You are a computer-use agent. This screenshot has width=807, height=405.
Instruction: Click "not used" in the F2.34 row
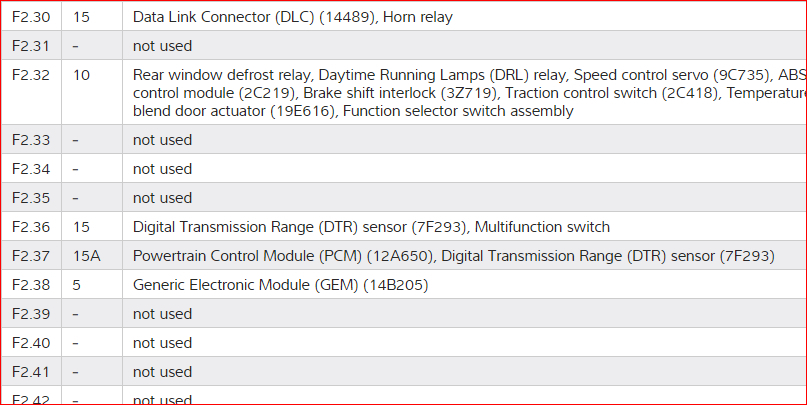coord(162,169)
